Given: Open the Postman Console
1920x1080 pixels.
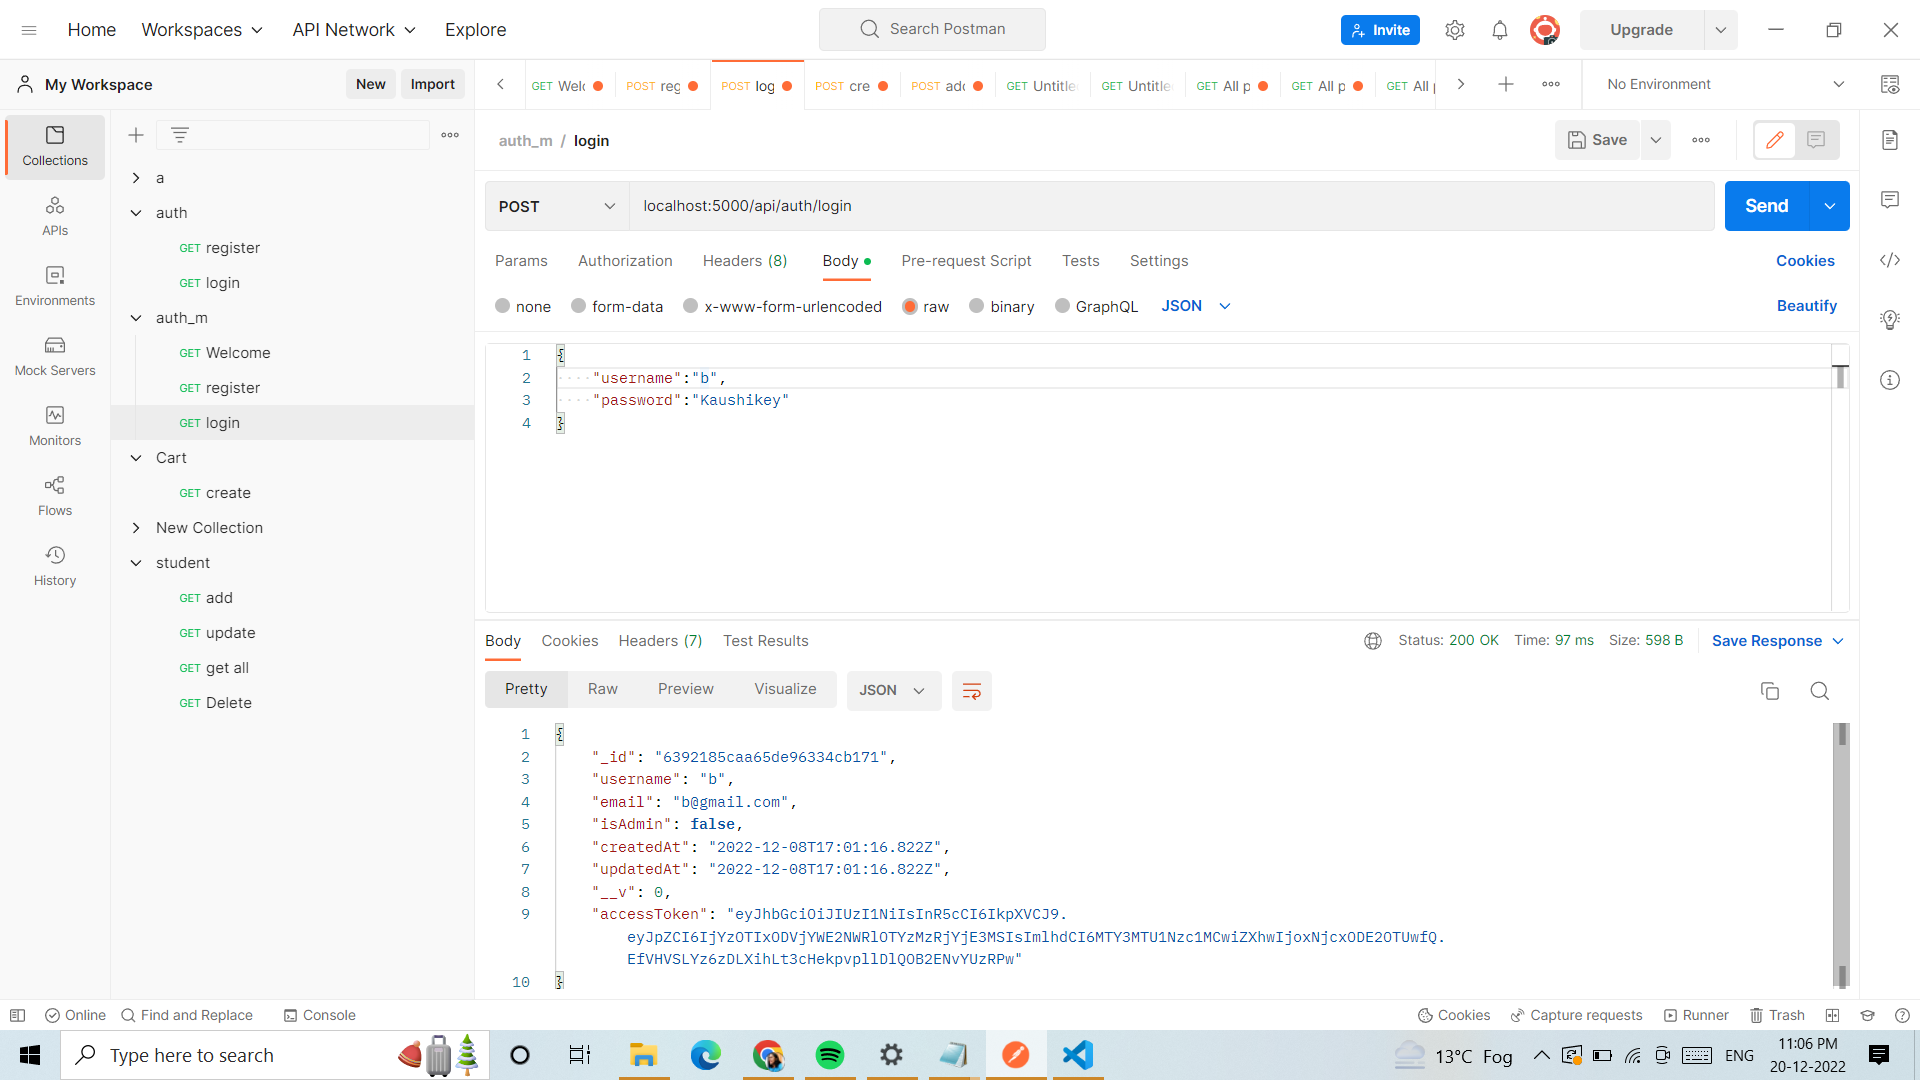Looking at the screenshot, I should point(319,1015).
